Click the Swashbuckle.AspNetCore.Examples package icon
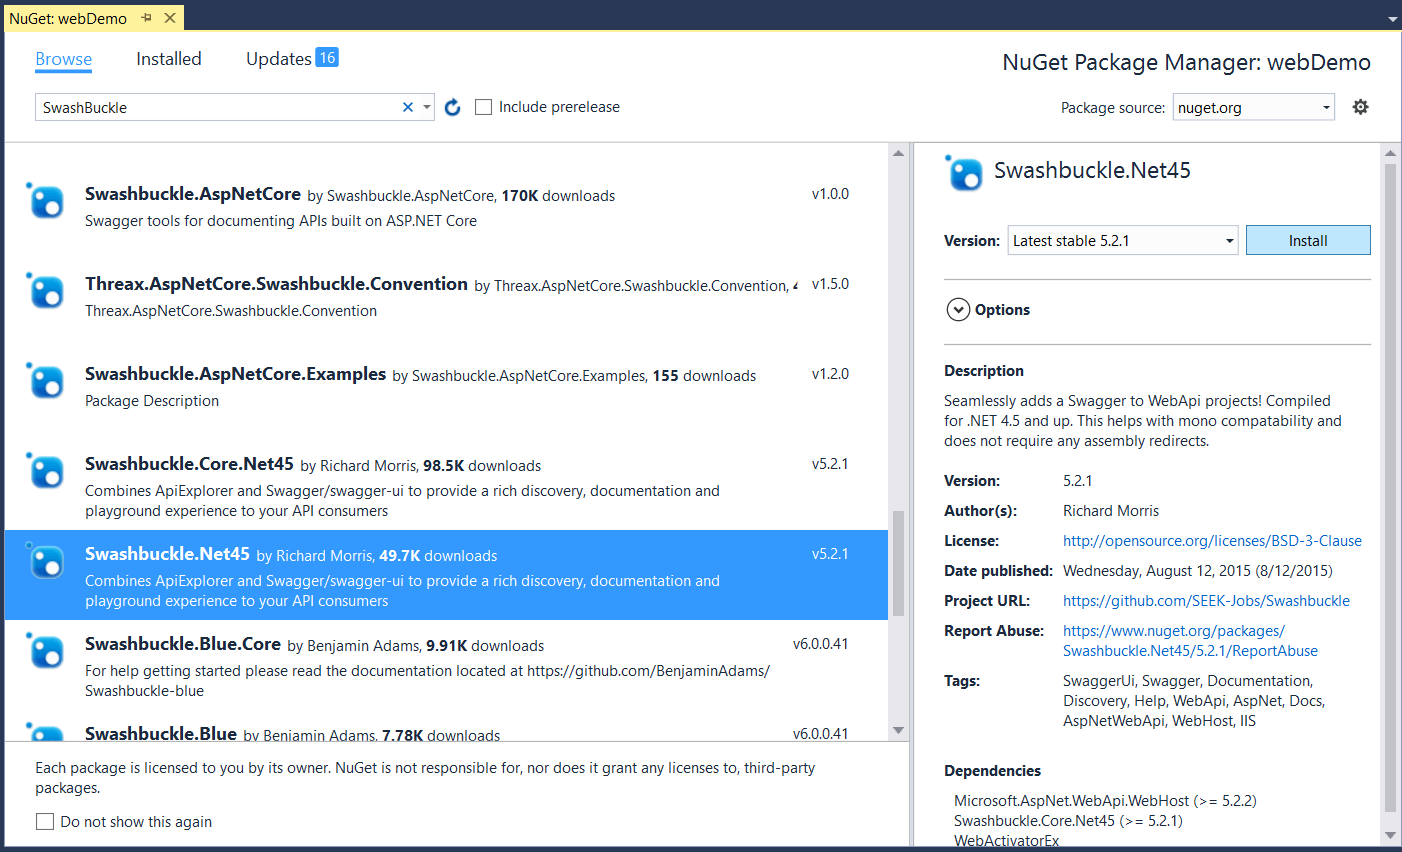 46,381
